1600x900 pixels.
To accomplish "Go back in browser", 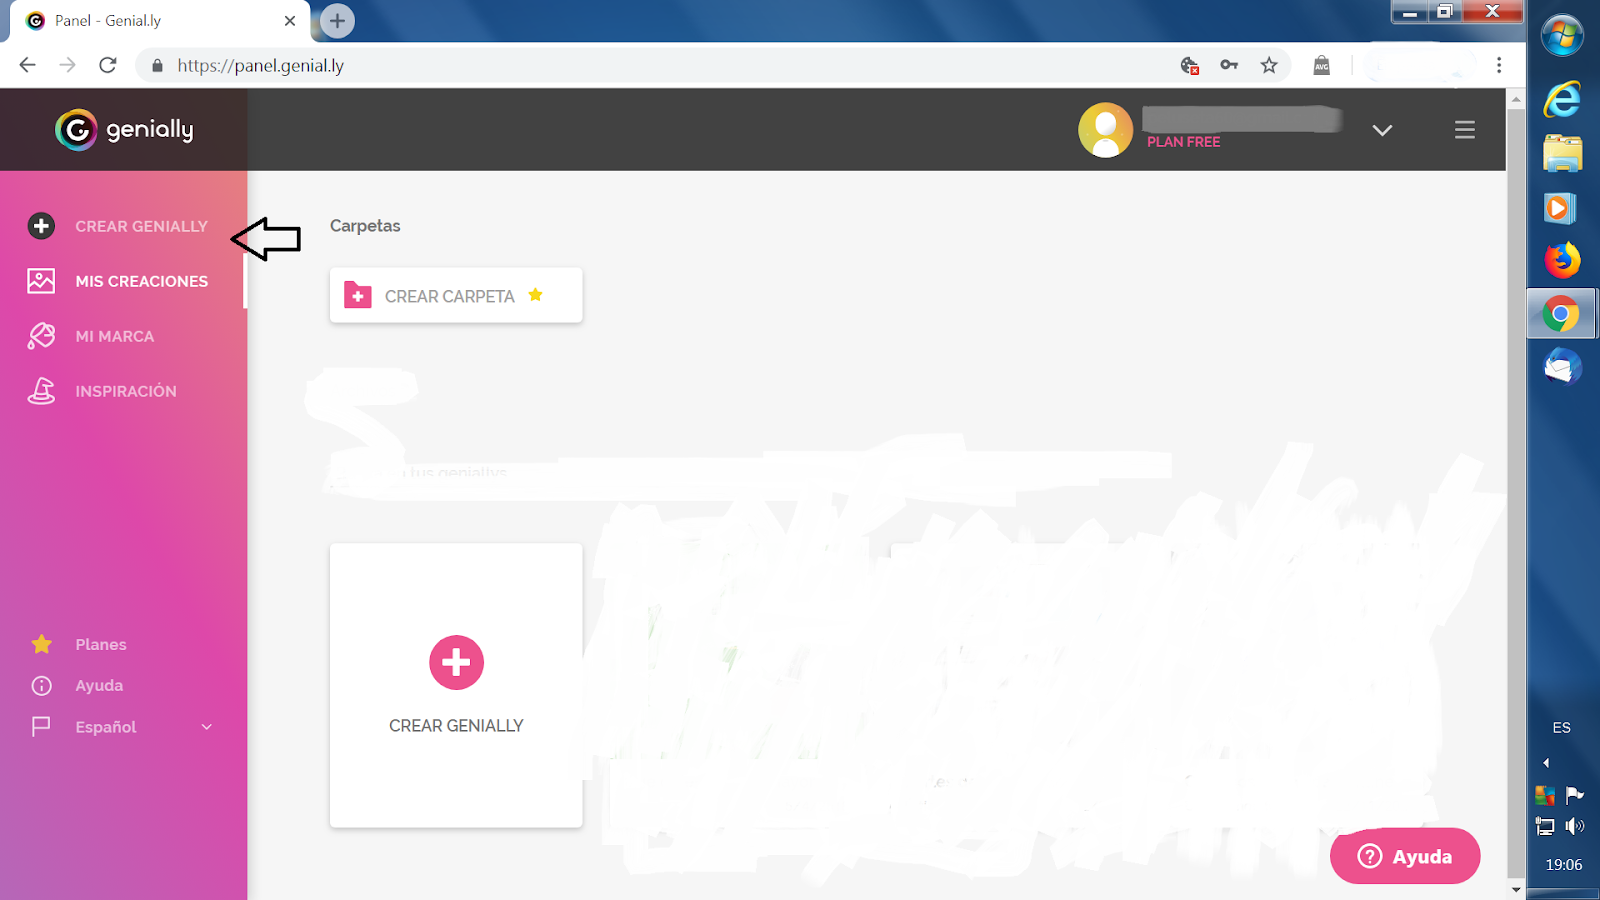I will click(x=27, y=65).
